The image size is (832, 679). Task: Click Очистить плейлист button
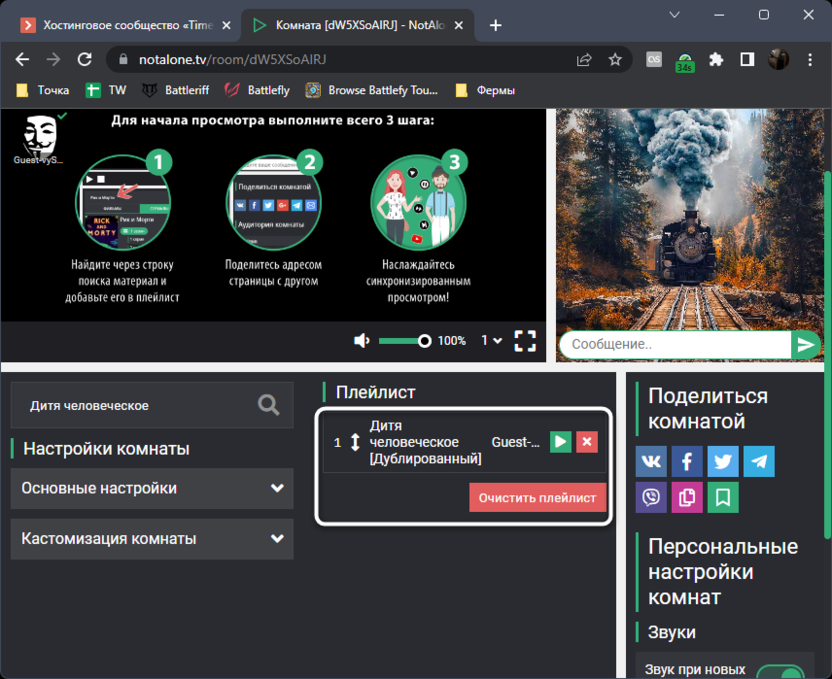tap(537, 498)
